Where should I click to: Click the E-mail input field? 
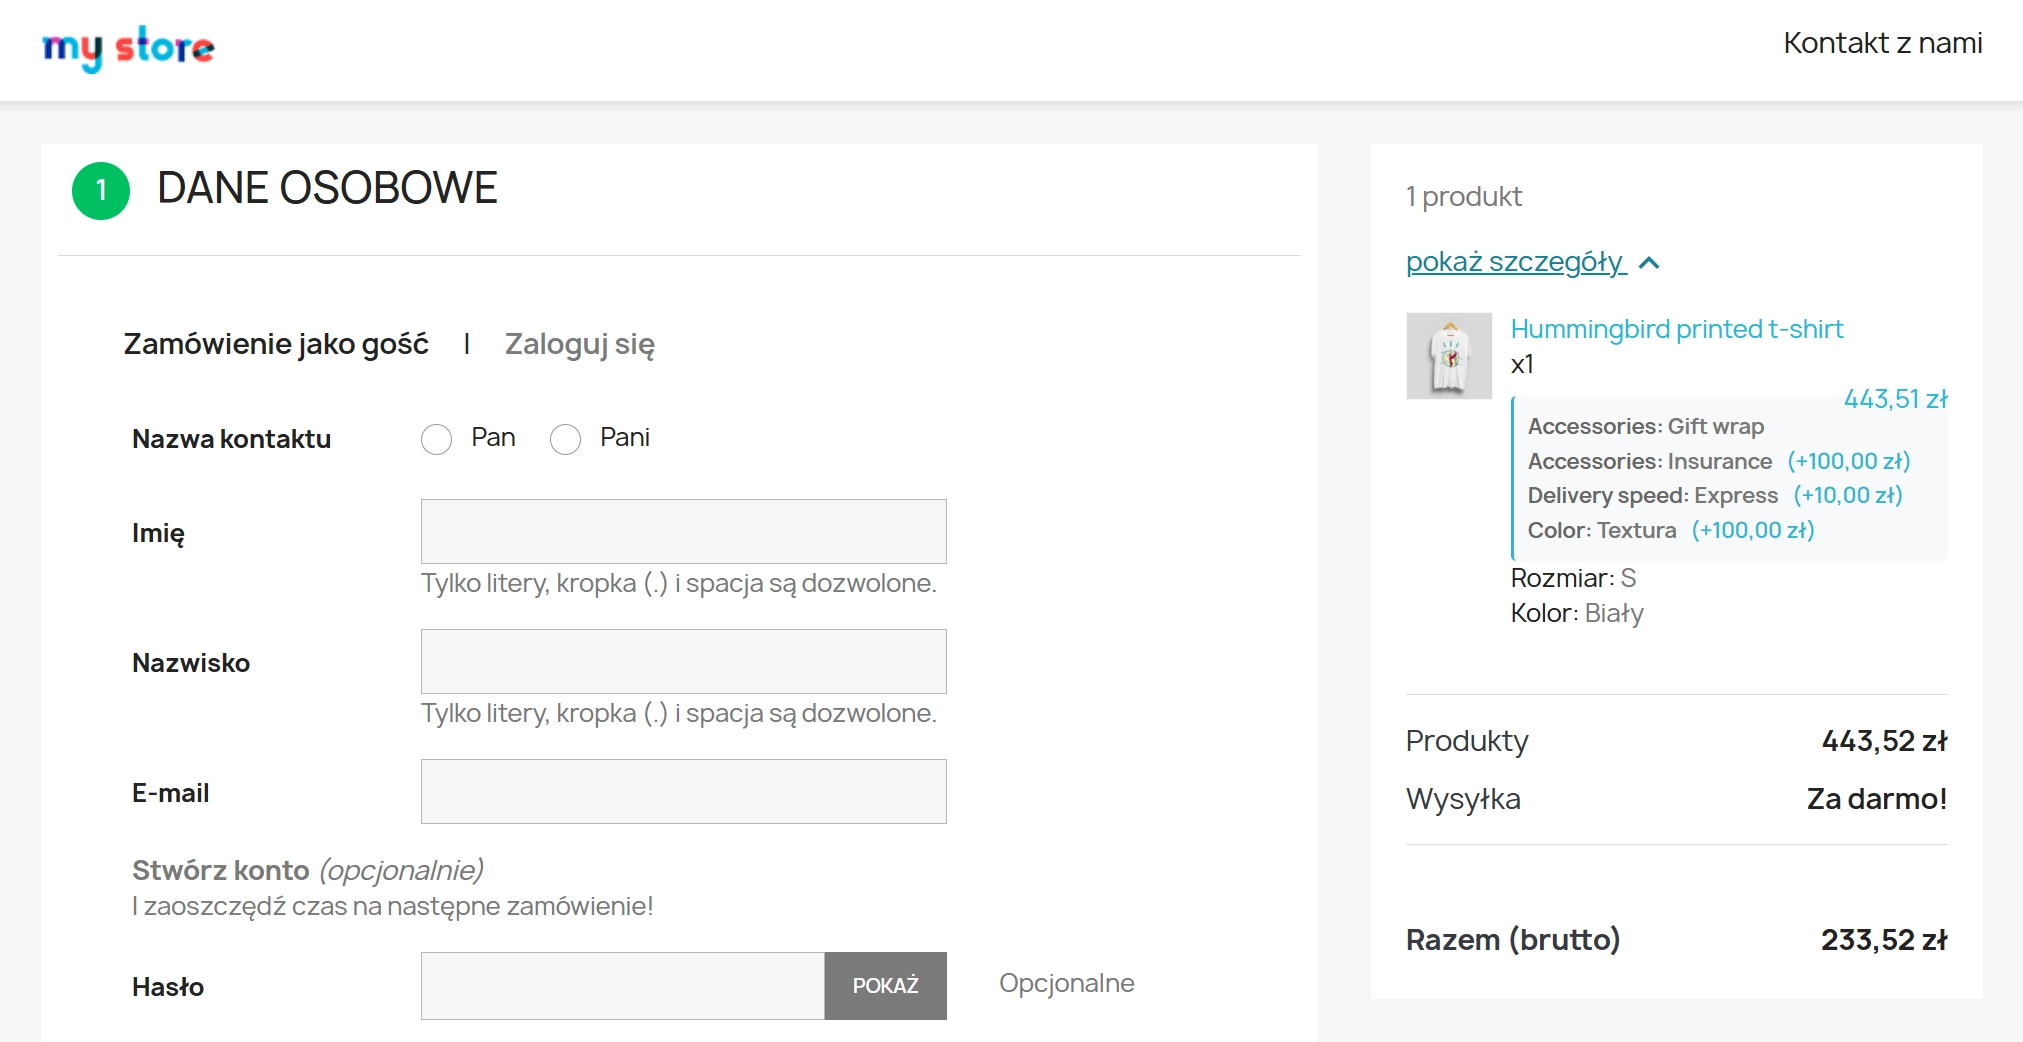coord(683,791)
